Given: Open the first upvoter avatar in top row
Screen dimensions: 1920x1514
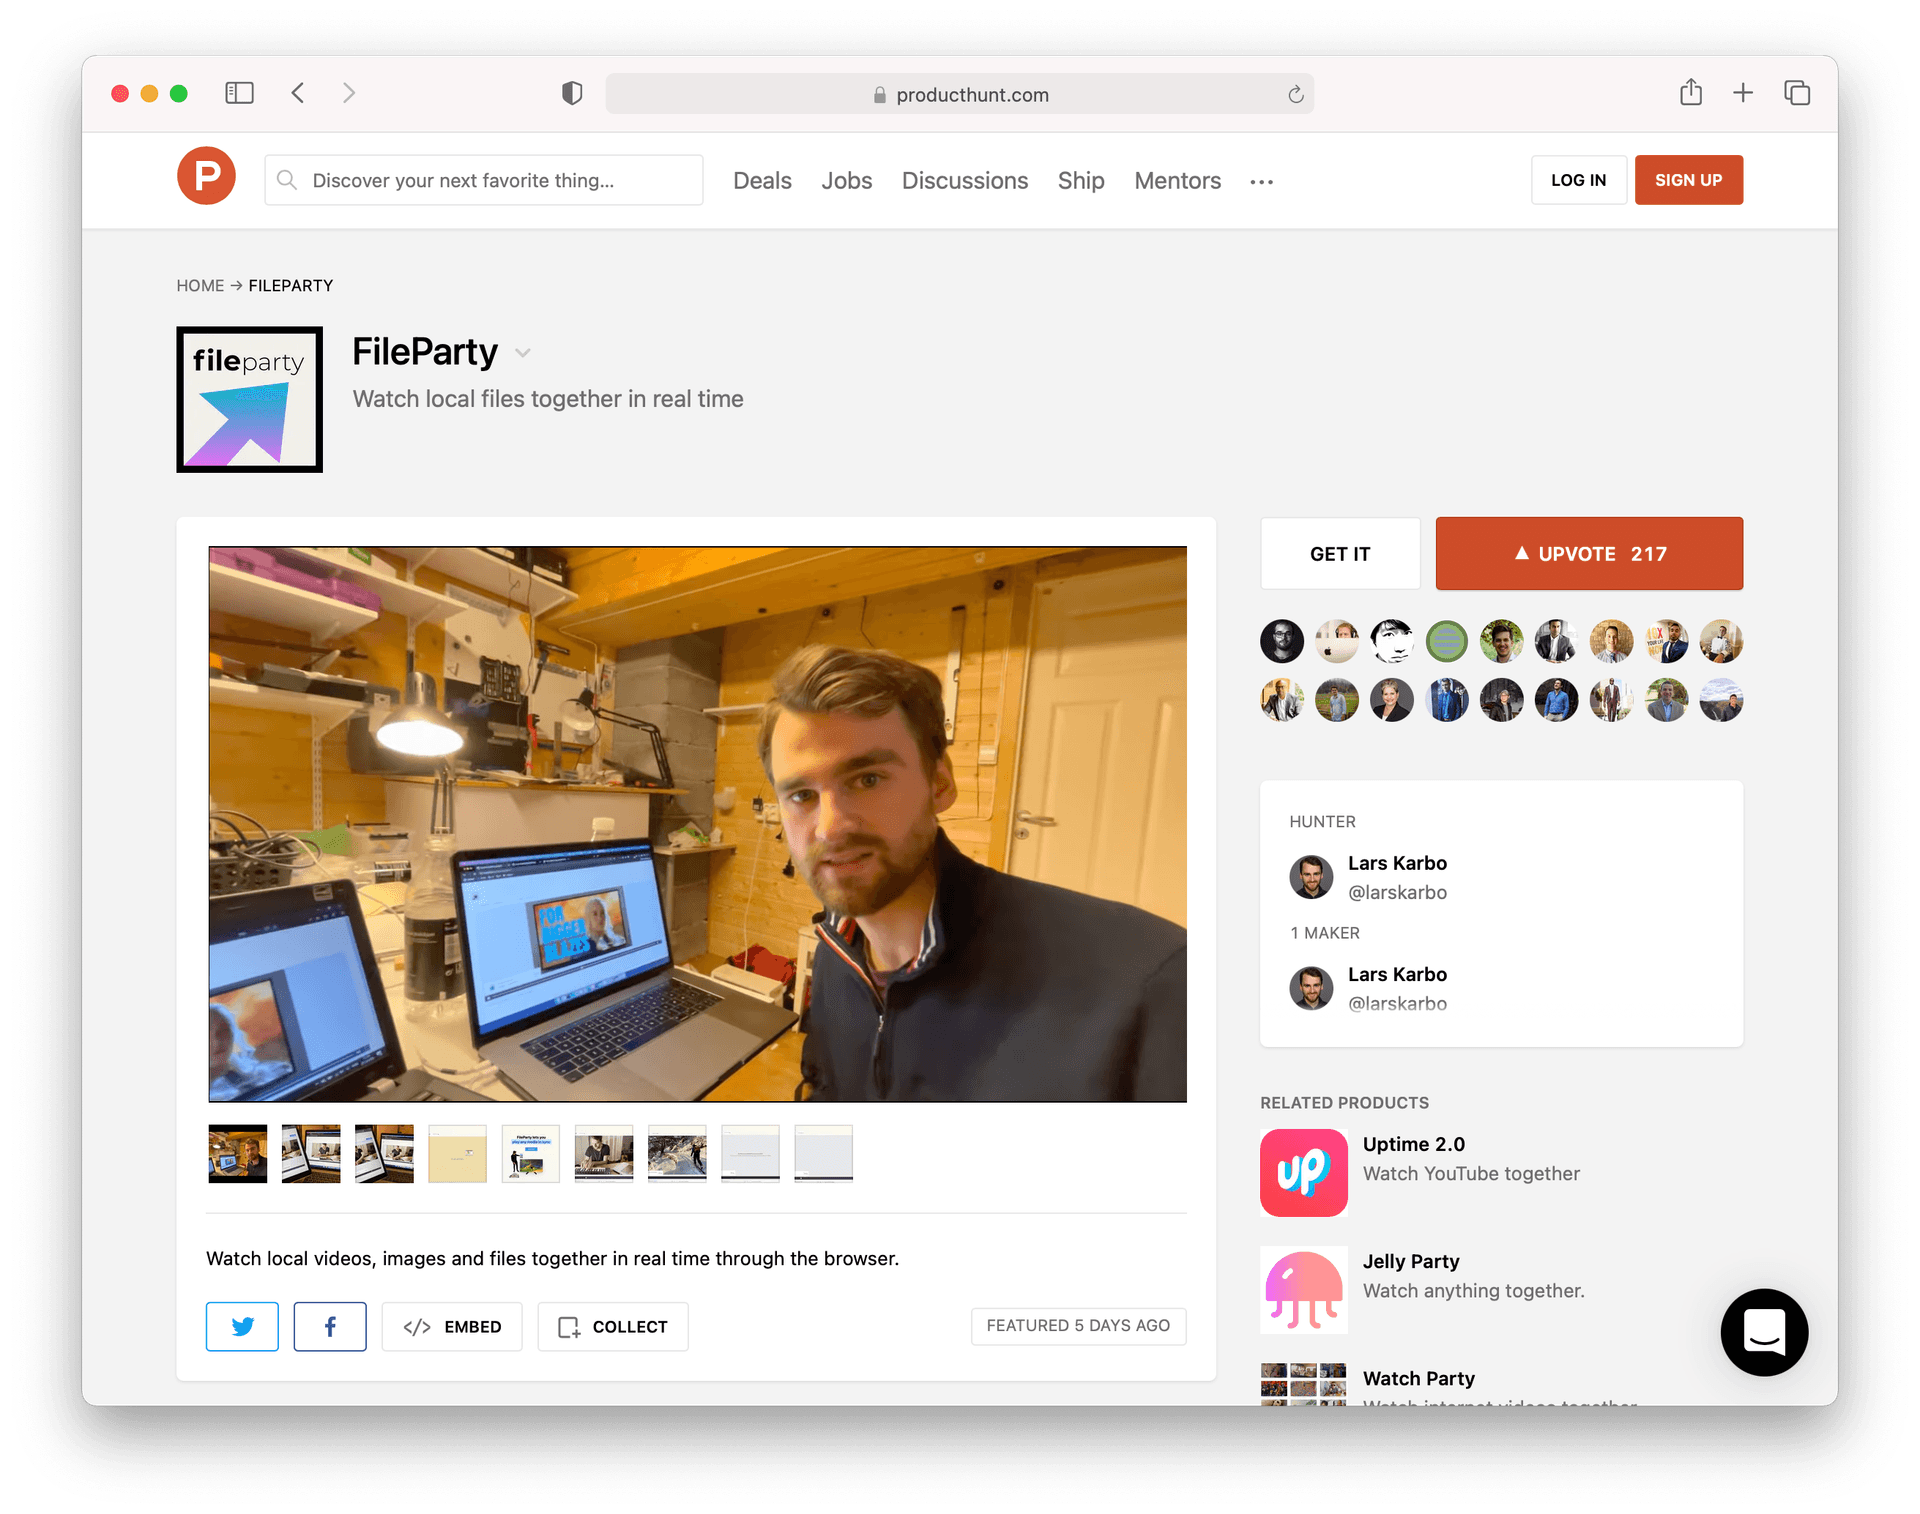Looking at the screenshot, I should click(1282, 641).
